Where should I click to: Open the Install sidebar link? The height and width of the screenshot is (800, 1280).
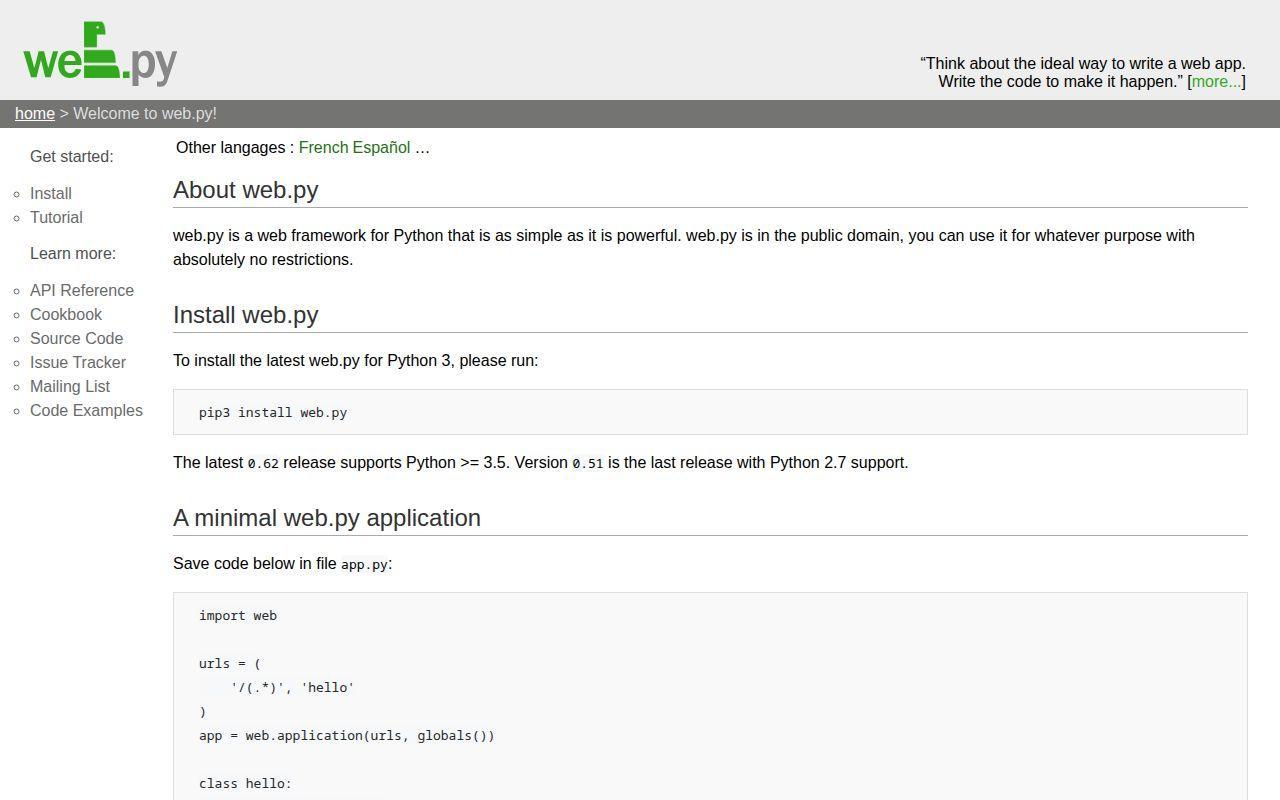(x=51, y=194)
